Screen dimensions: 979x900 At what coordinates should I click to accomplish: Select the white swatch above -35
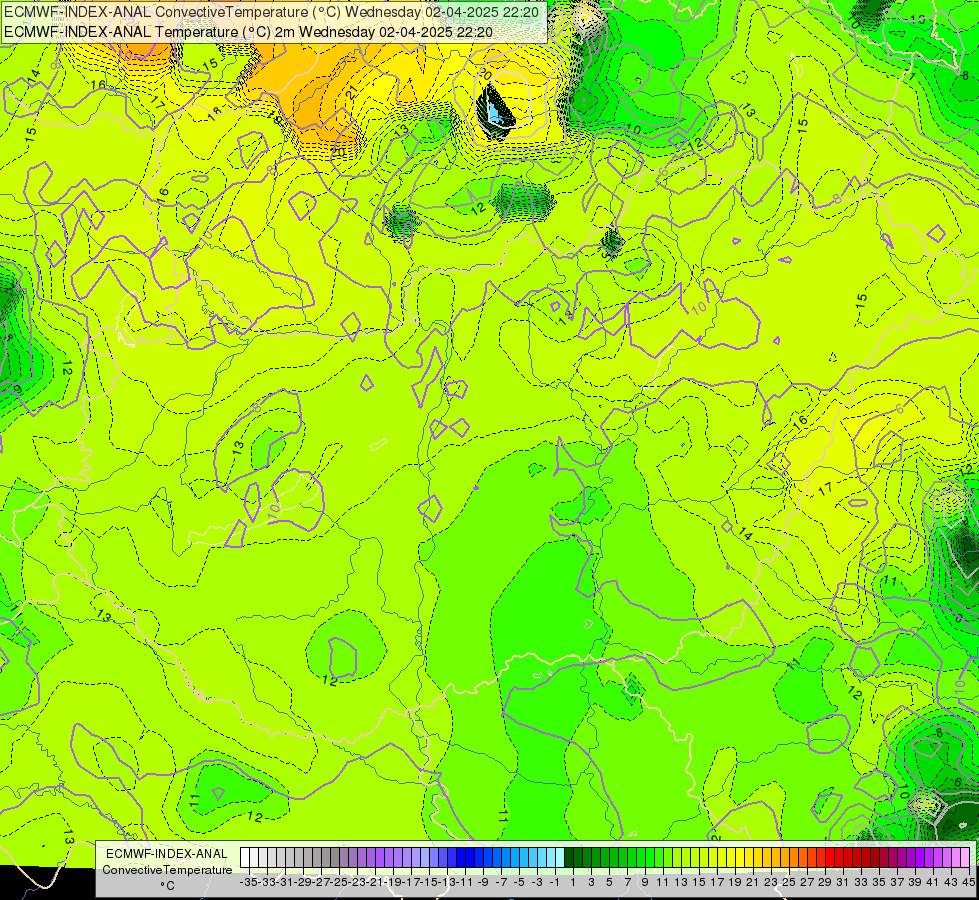(x=245, y=858)
